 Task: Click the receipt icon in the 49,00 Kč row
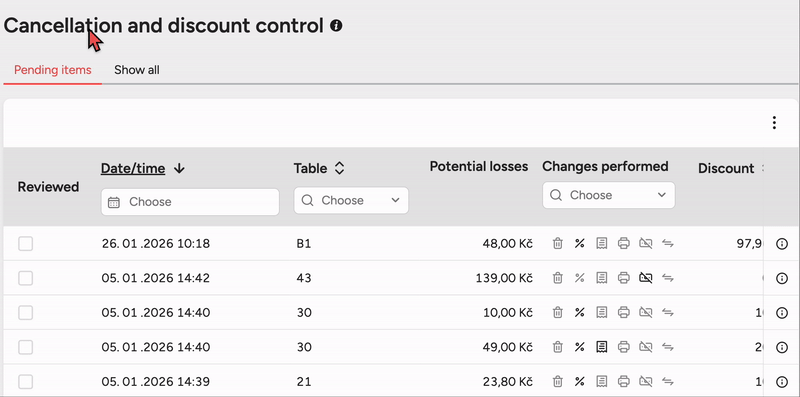coord(602,347)
